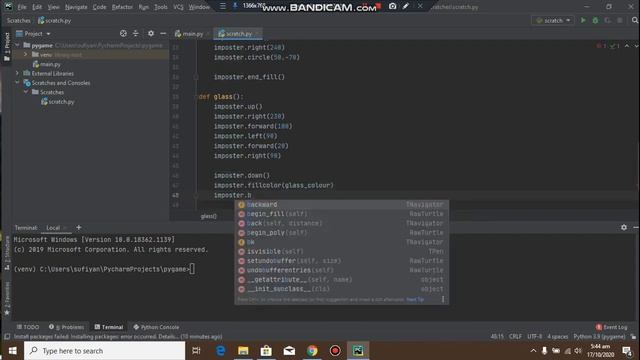
Task: Add a new terminal session
Action: coord(78,227)
